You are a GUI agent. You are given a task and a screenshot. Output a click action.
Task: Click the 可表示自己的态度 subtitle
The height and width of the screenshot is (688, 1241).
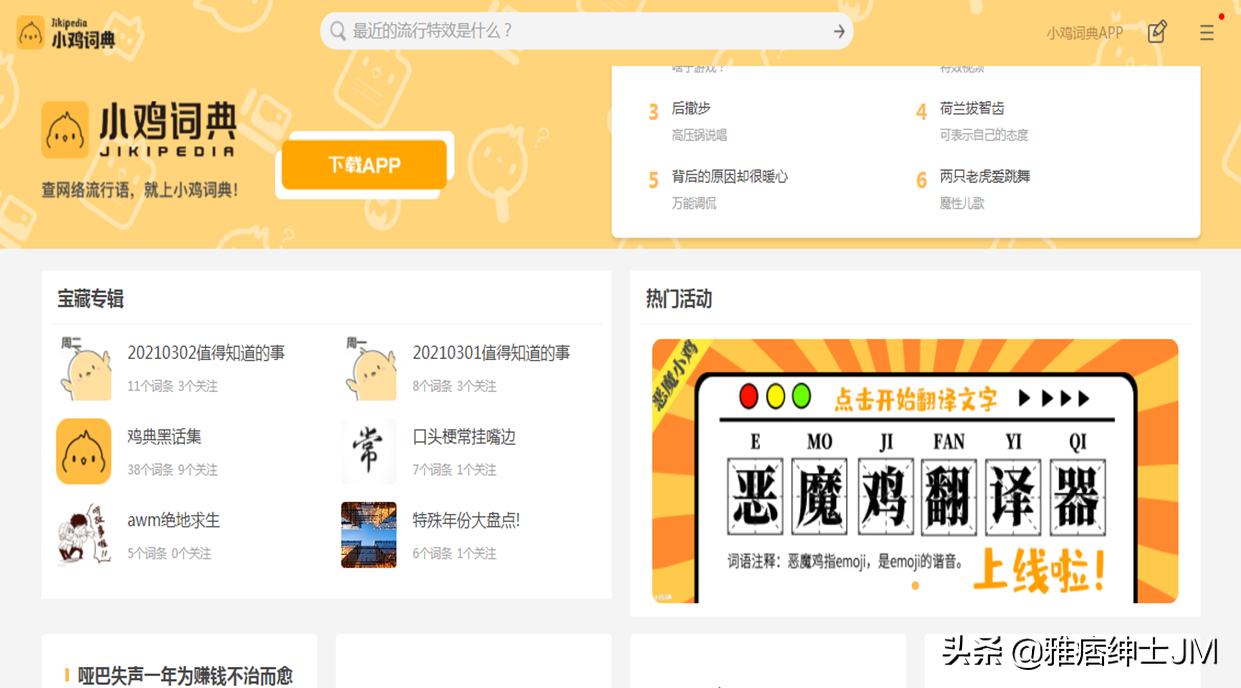(984, 135)
